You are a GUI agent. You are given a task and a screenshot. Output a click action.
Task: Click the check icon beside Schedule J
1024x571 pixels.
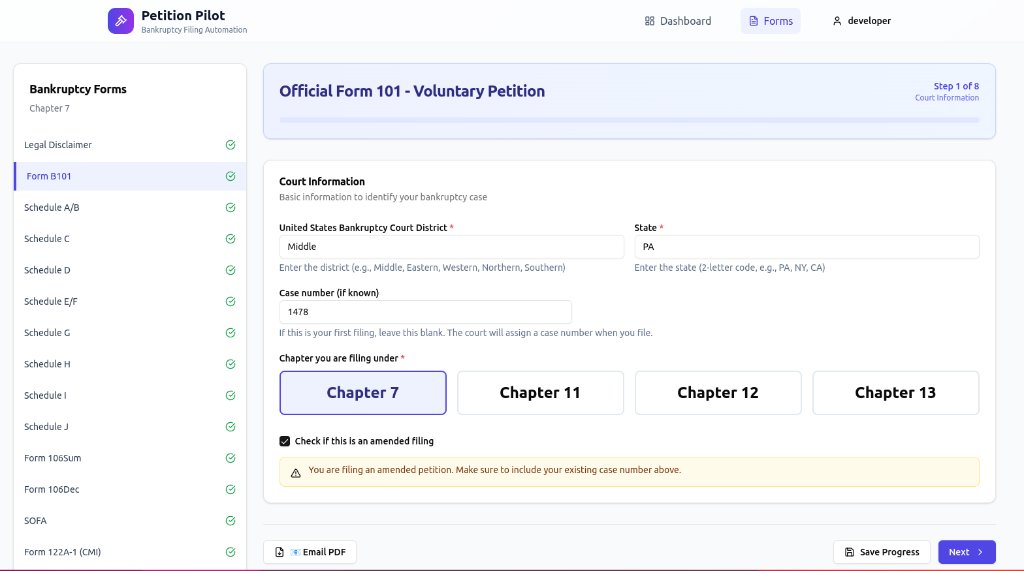[x=231, y=427]
